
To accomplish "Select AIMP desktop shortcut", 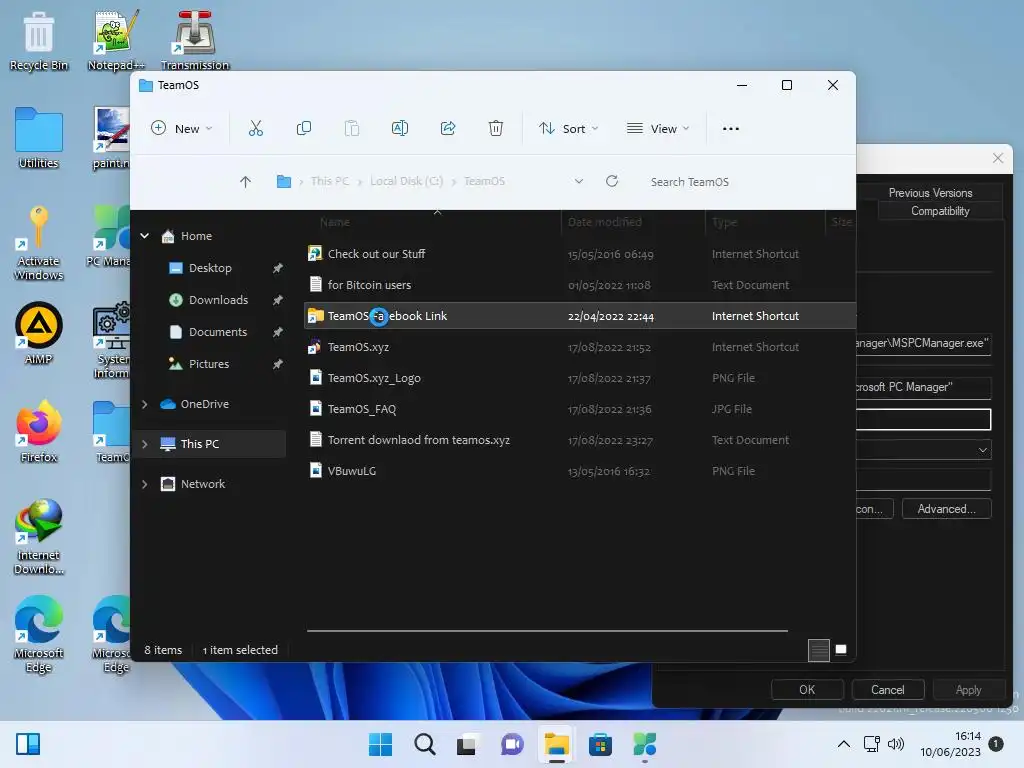I will (x=39, y=333).
